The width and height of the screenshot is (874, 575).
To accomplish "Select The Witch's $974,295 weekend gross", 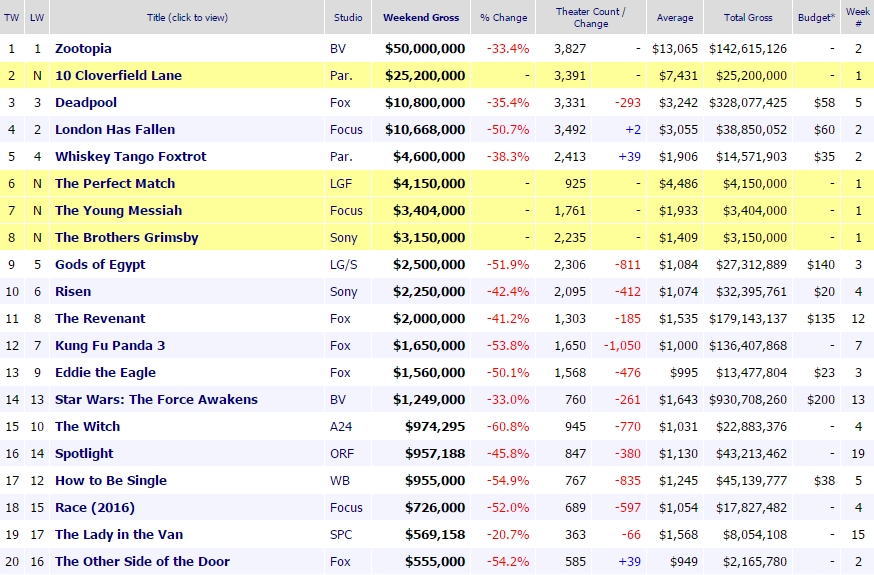I will [435, 427].
